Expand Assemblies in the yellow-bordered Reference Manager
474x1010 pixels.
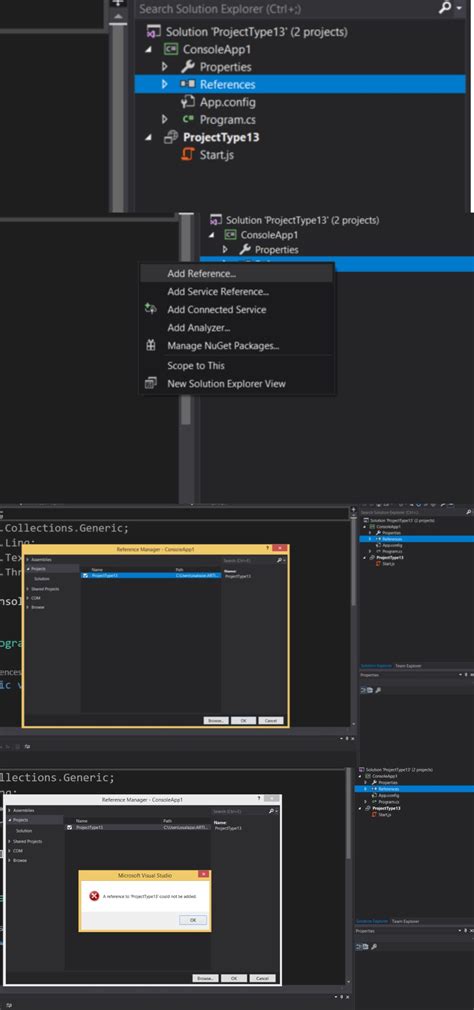[x=28, y=560]
